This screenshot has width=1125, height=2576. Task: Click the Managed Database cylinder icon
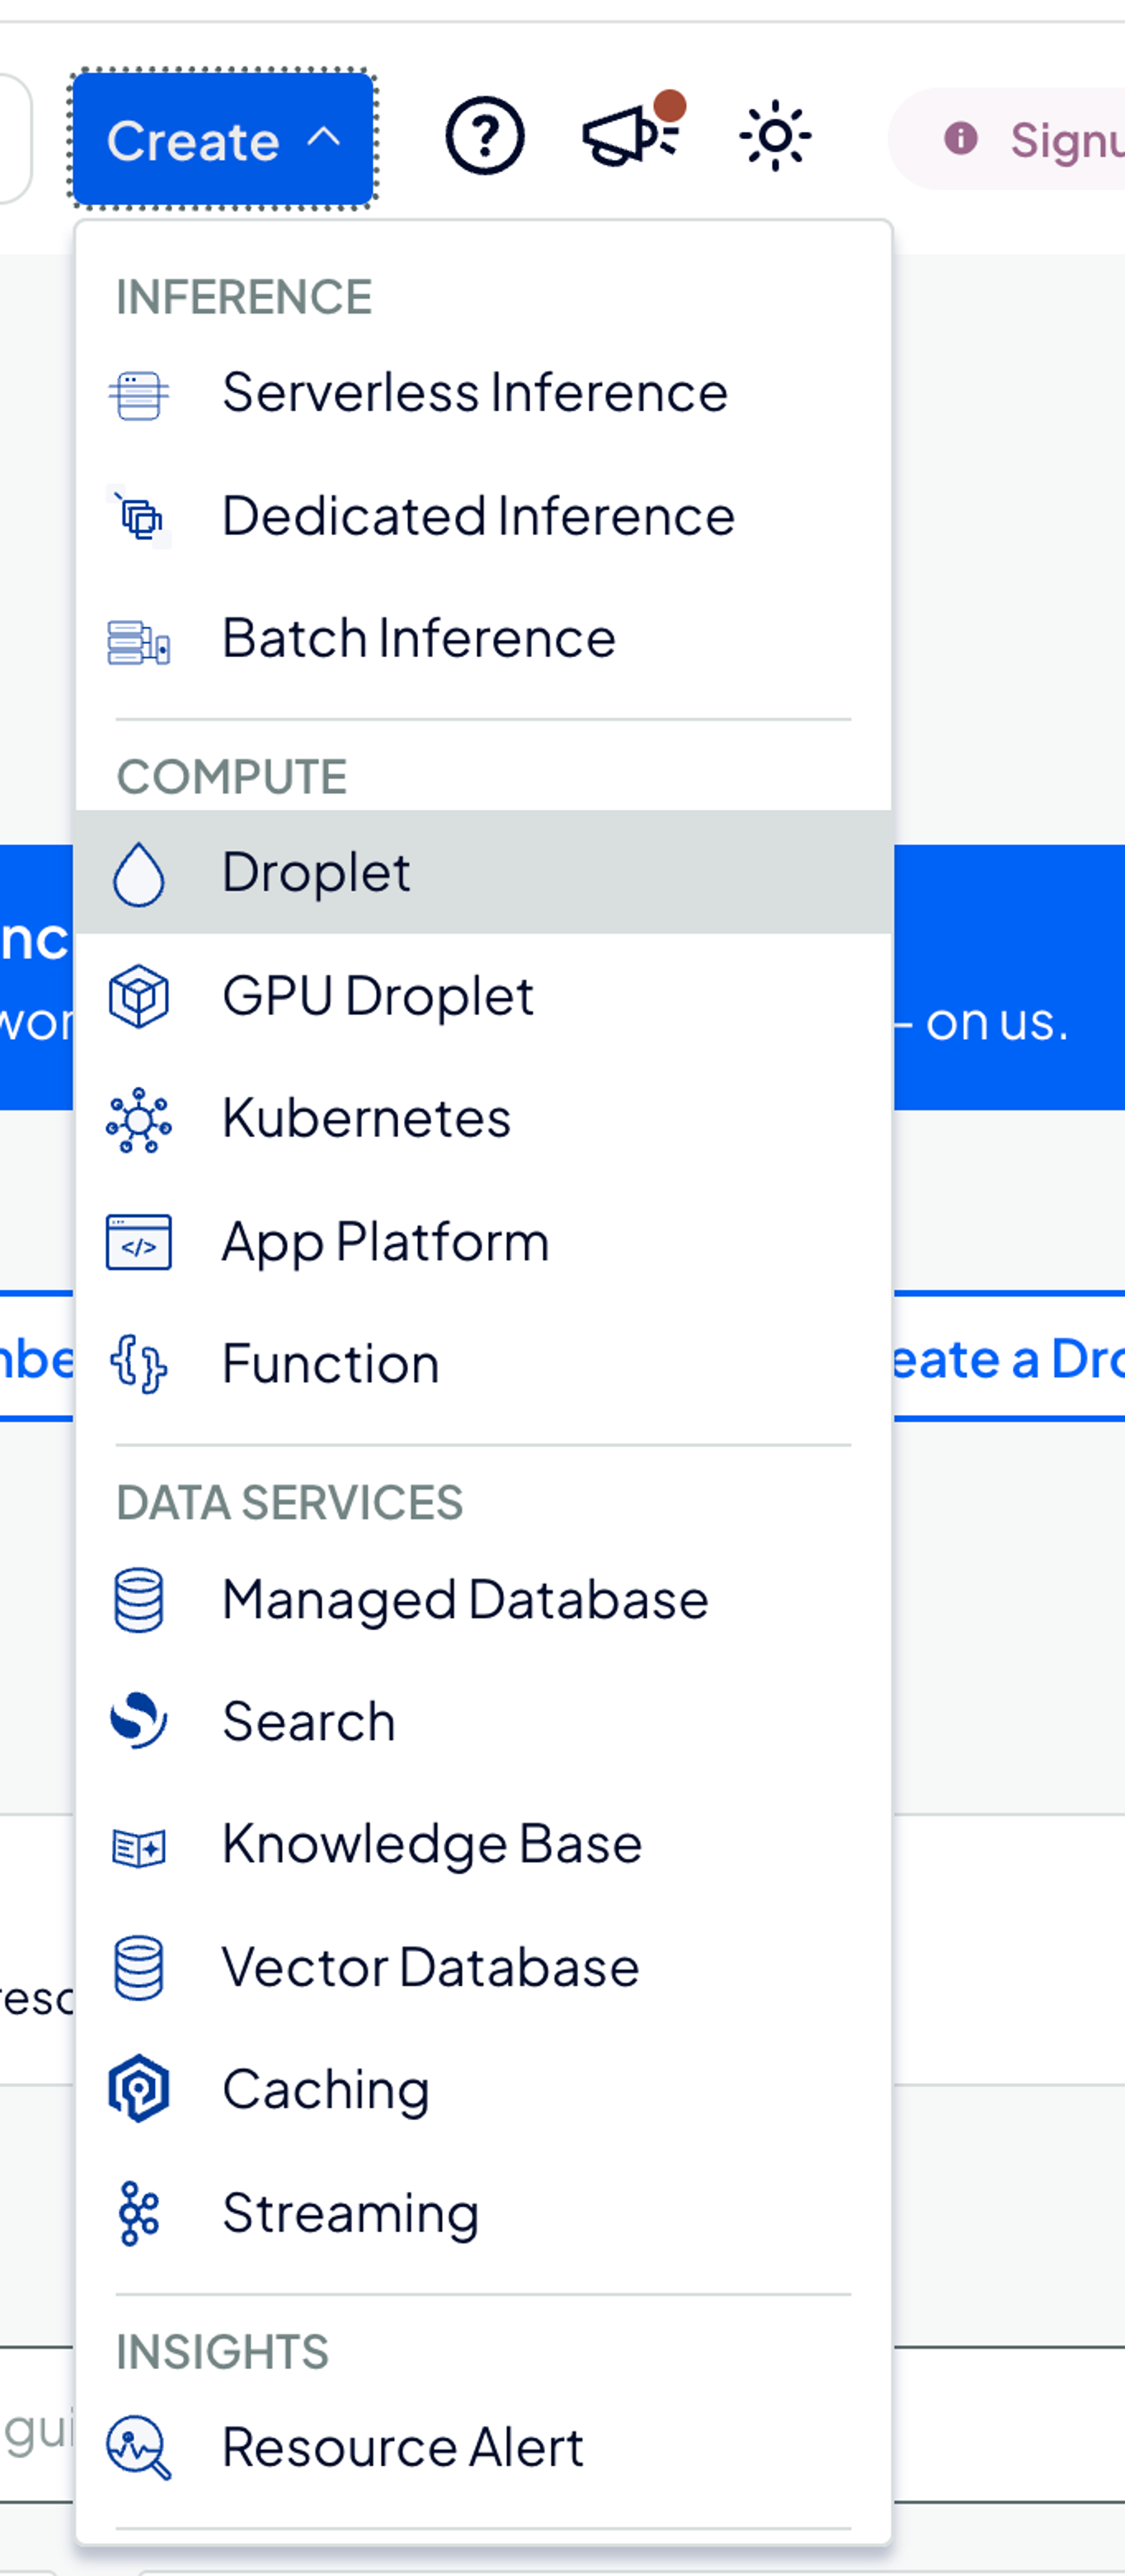pyautogui.click(x=139, y=1600)
